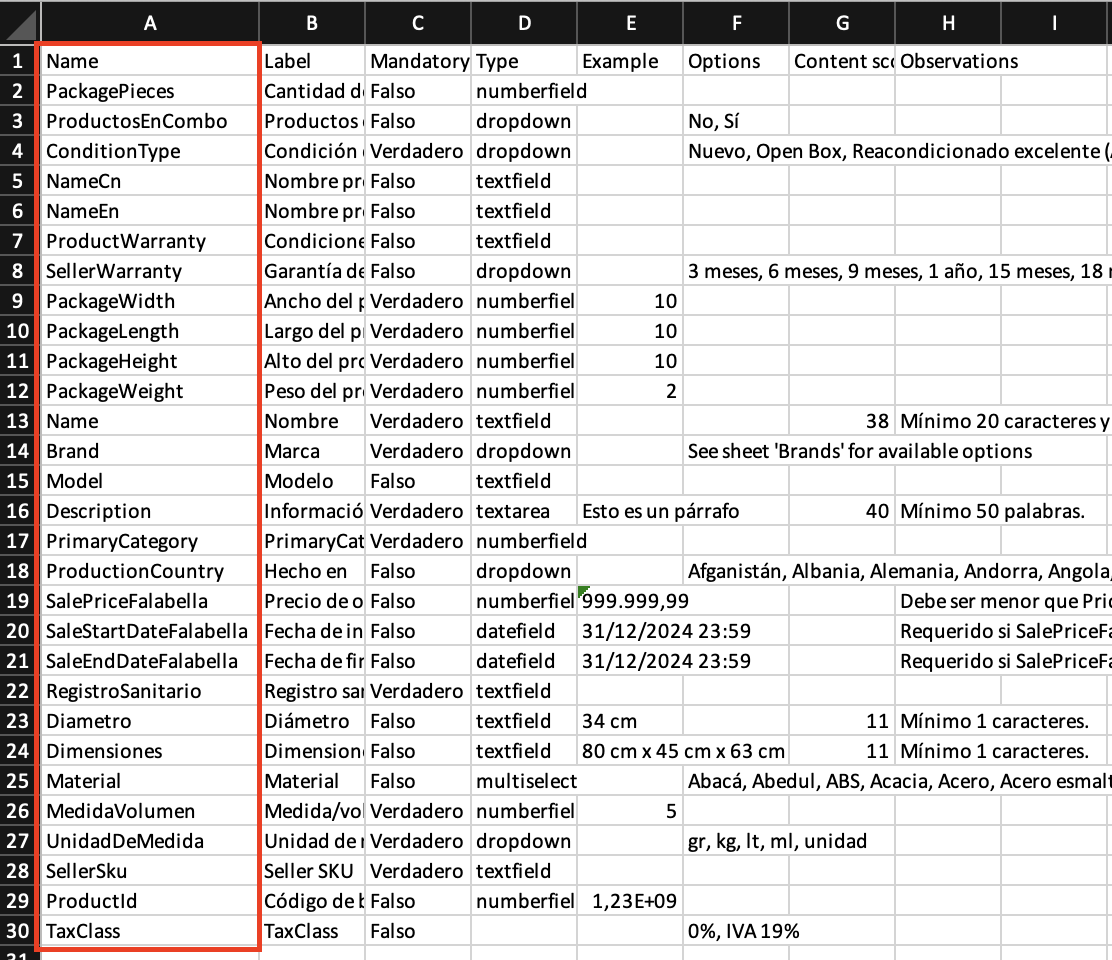Click the Example header cell
Image resolution: width=1112 pixels, height=960 pixels.
click(630, 61)
